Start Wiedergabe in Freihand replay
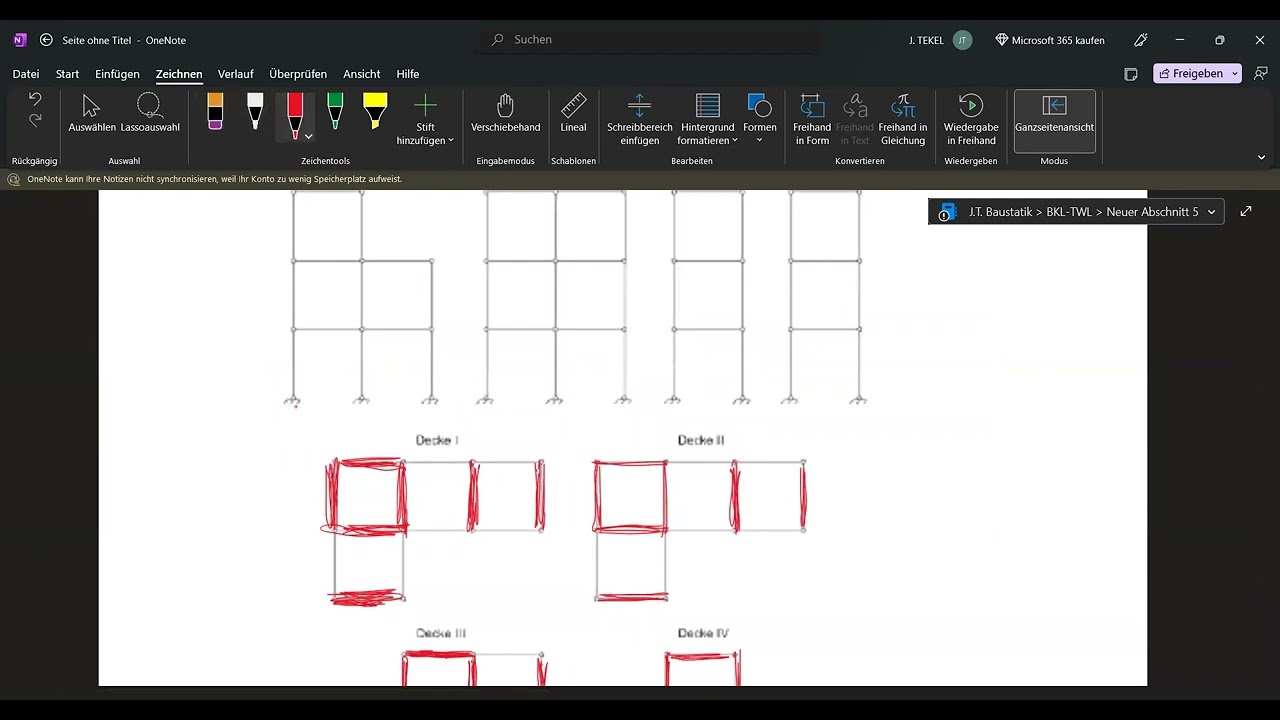This screenshot has width=1280, height=720. click(971, 120)
